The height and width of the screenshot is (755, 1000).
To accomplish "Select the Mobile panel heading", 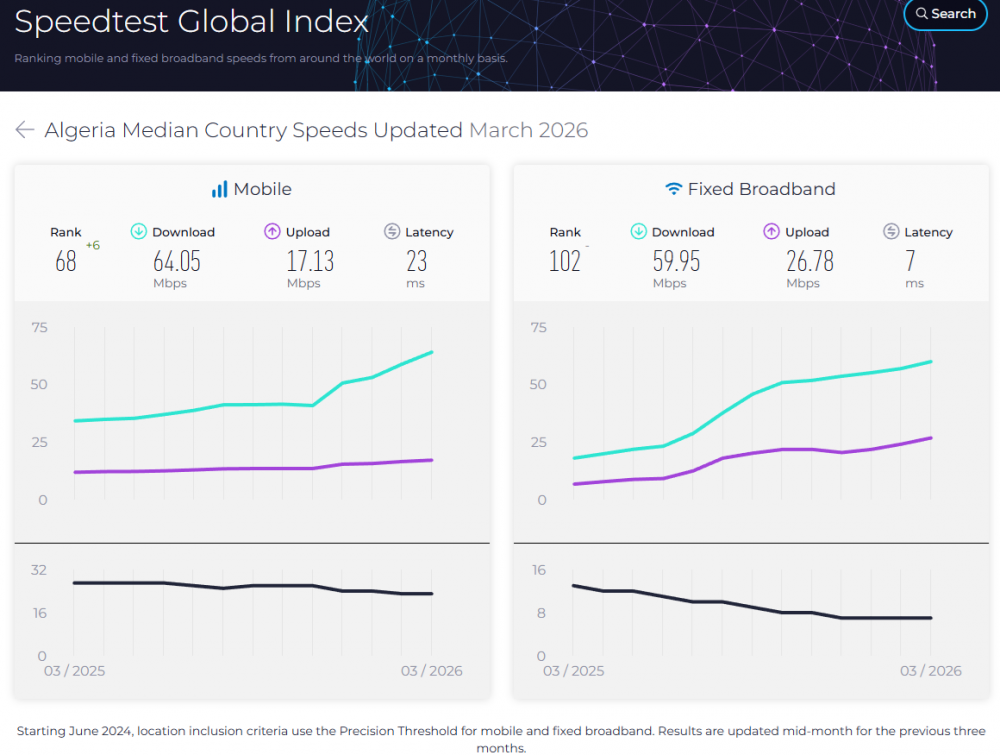I will (262, 189).
